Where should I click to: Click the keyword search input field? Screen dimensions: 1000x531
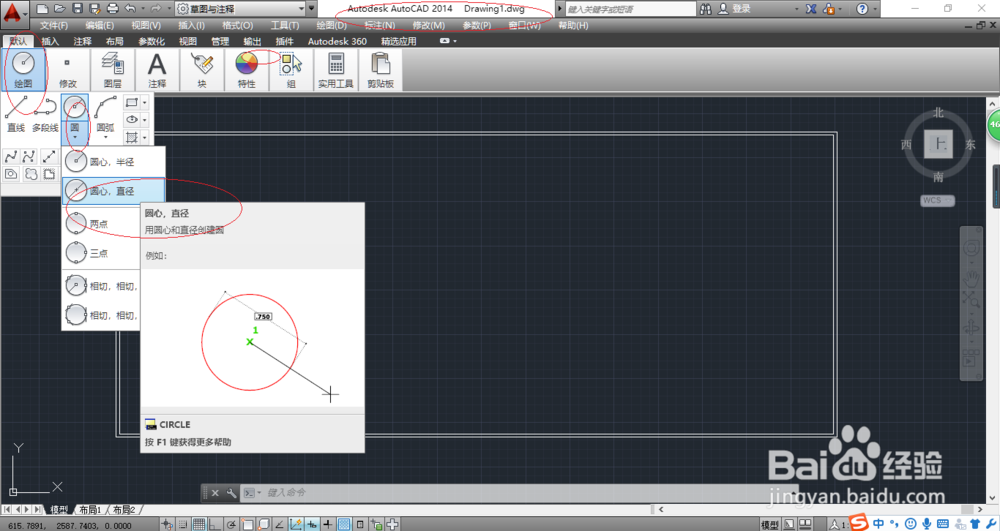pyautogui.click(x=630, y=9)
